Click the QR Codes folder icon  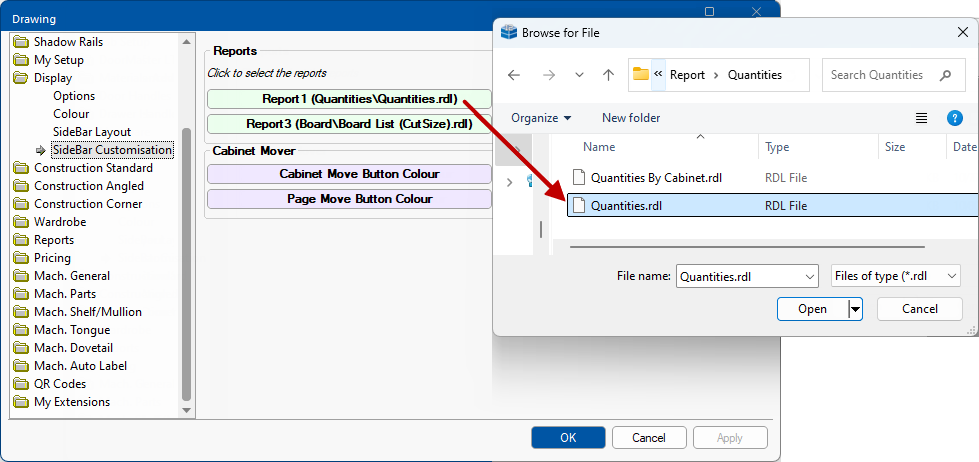pyautogui.click(x=21, y=384)
